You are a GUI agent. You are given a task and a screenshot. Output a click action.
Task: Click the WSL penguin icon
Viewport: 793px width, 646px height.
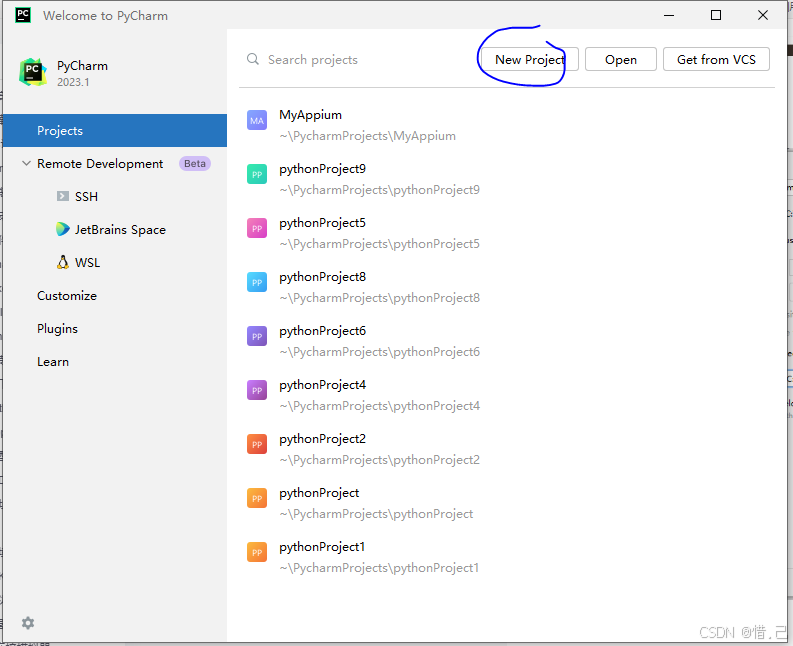coord(63,262)
